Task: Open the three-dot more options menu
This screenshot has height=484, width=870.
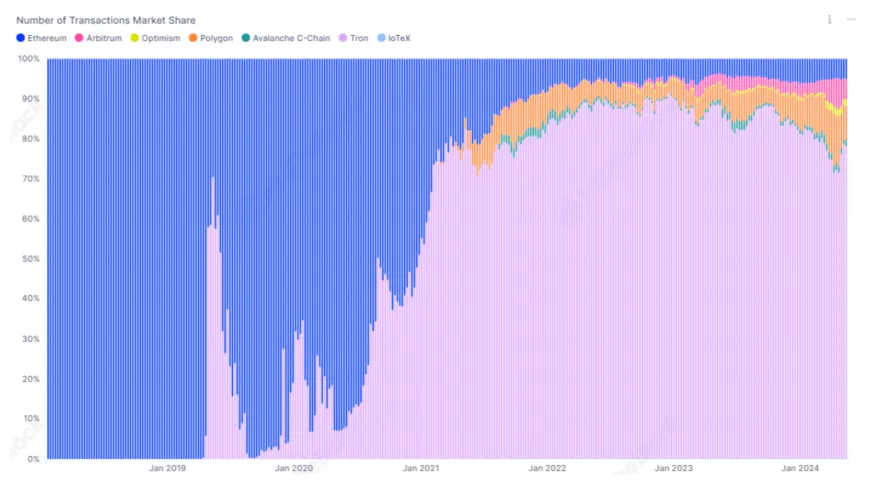Action: (x=851, y=19)
